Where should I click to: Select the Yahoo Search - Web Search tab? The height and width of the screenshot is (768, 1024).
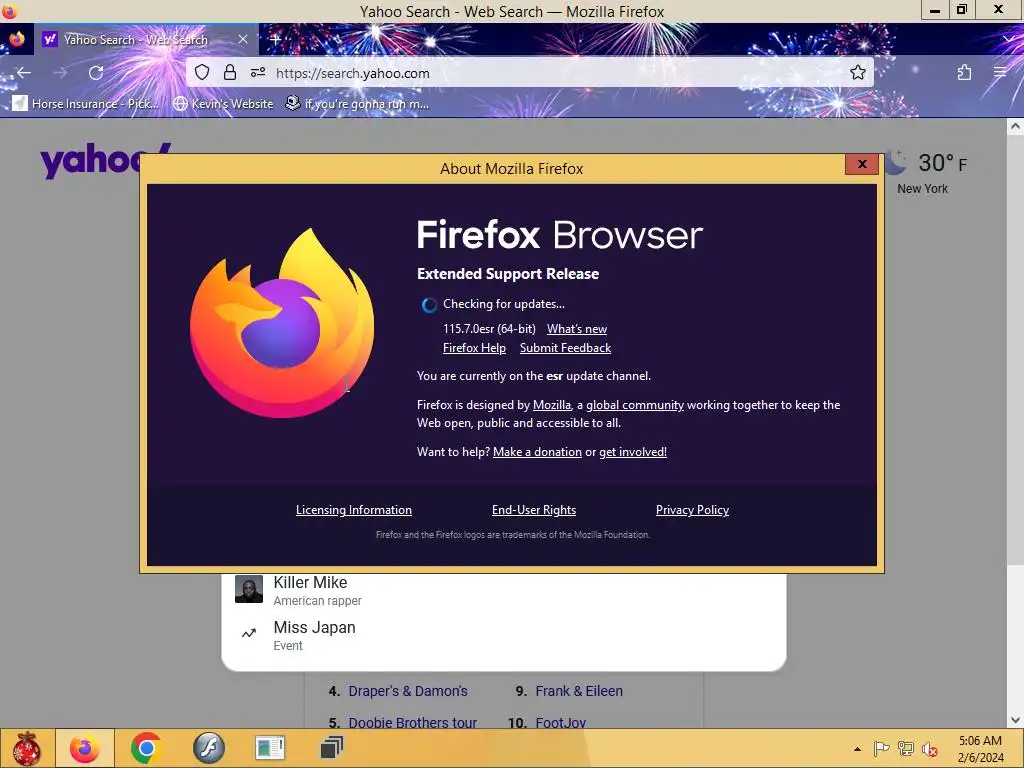(146, 39)
